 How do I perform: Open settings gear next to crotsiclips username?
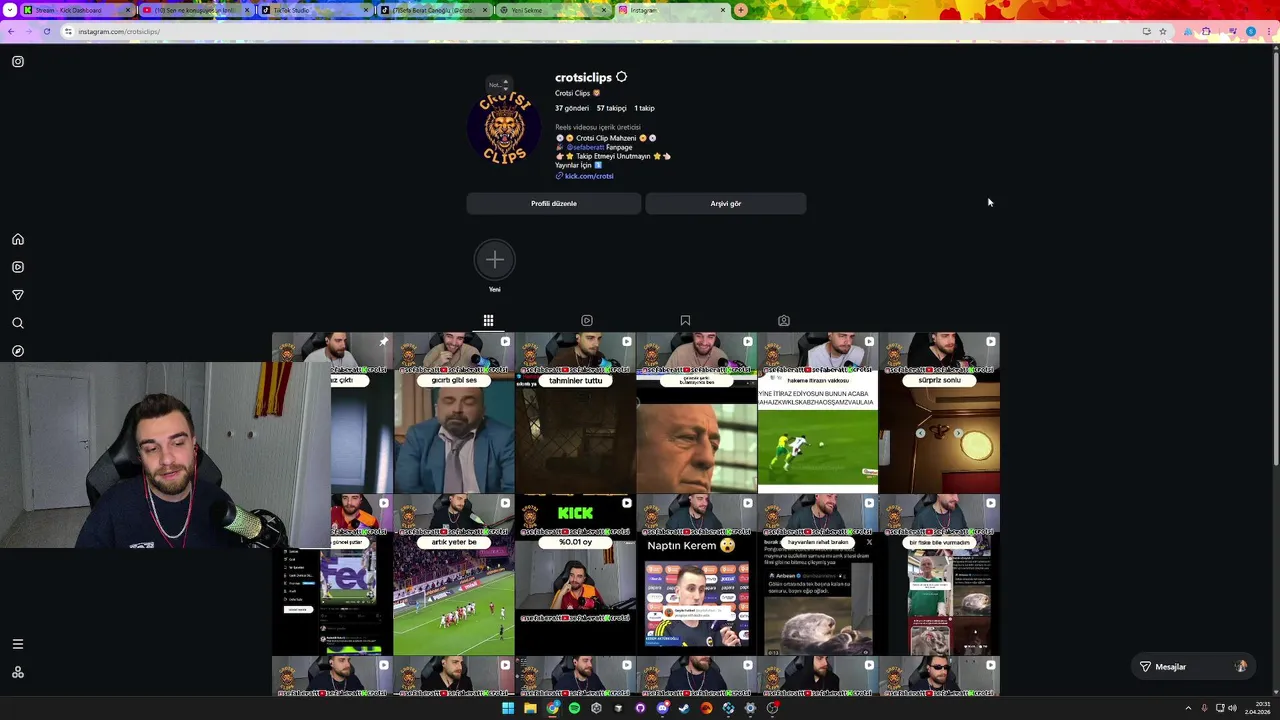[621, 77]
